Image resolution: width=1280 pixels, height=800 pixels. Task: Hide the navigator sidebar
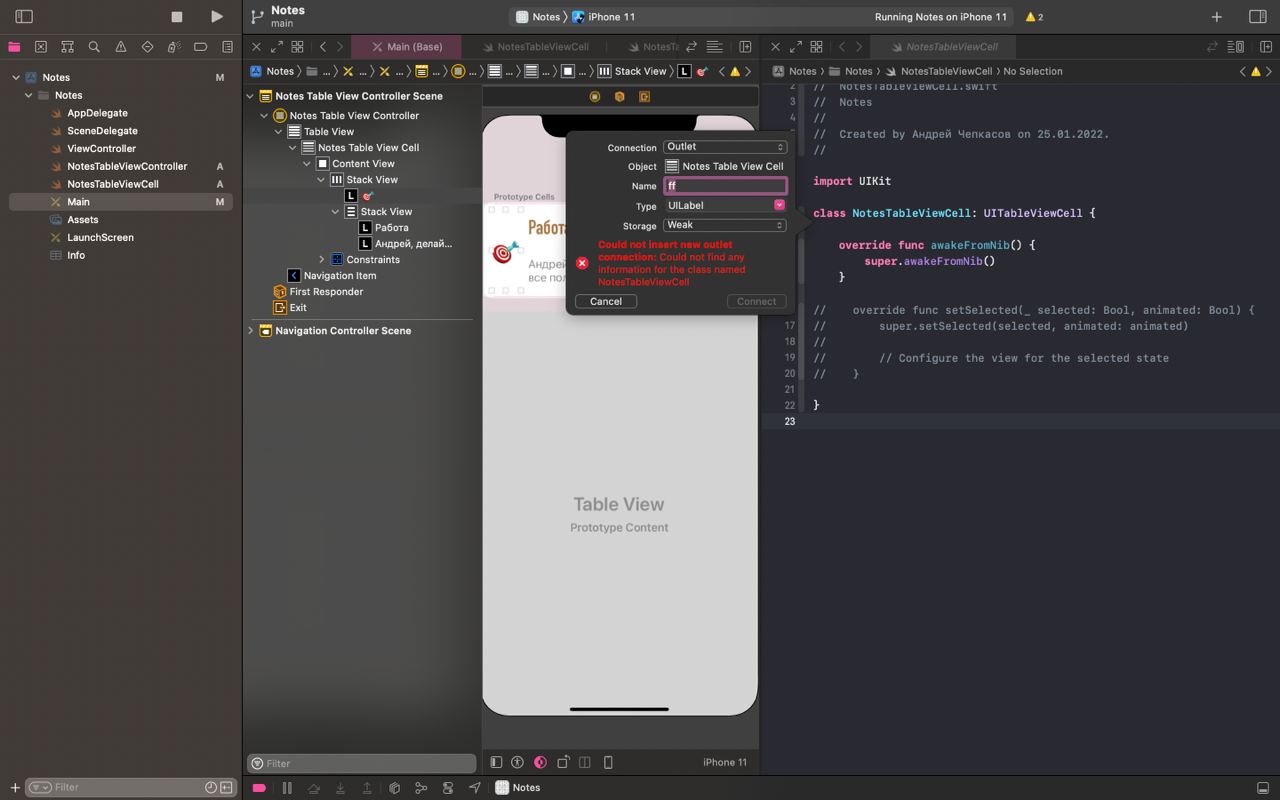pos(25,16)
